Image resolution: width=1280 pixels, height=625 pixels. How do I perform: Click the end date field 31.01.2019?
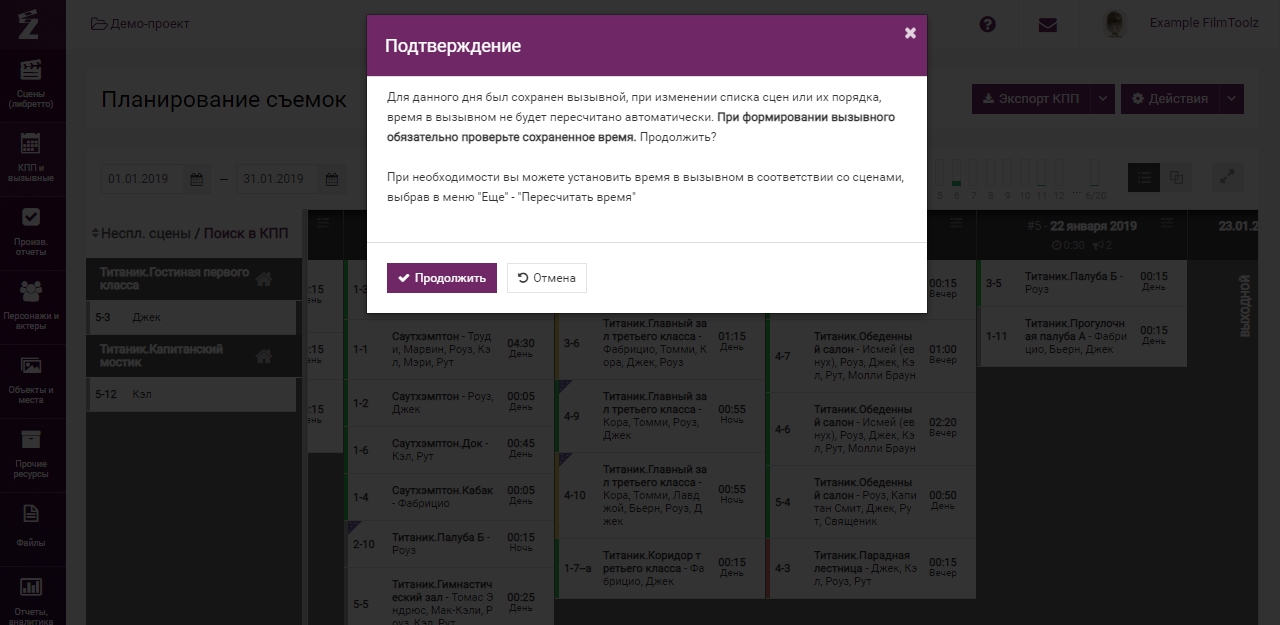278,179
